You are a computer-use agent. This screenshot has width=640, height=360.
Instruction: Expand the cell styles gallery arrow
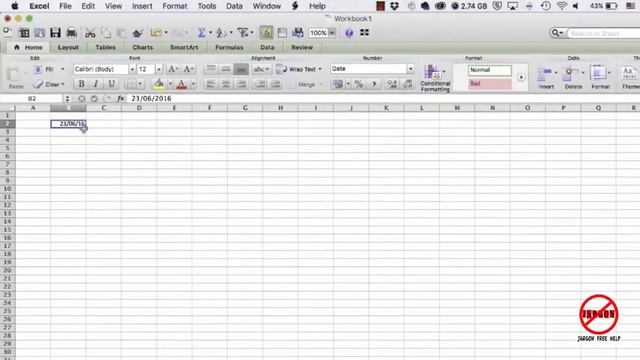(521, 77)
